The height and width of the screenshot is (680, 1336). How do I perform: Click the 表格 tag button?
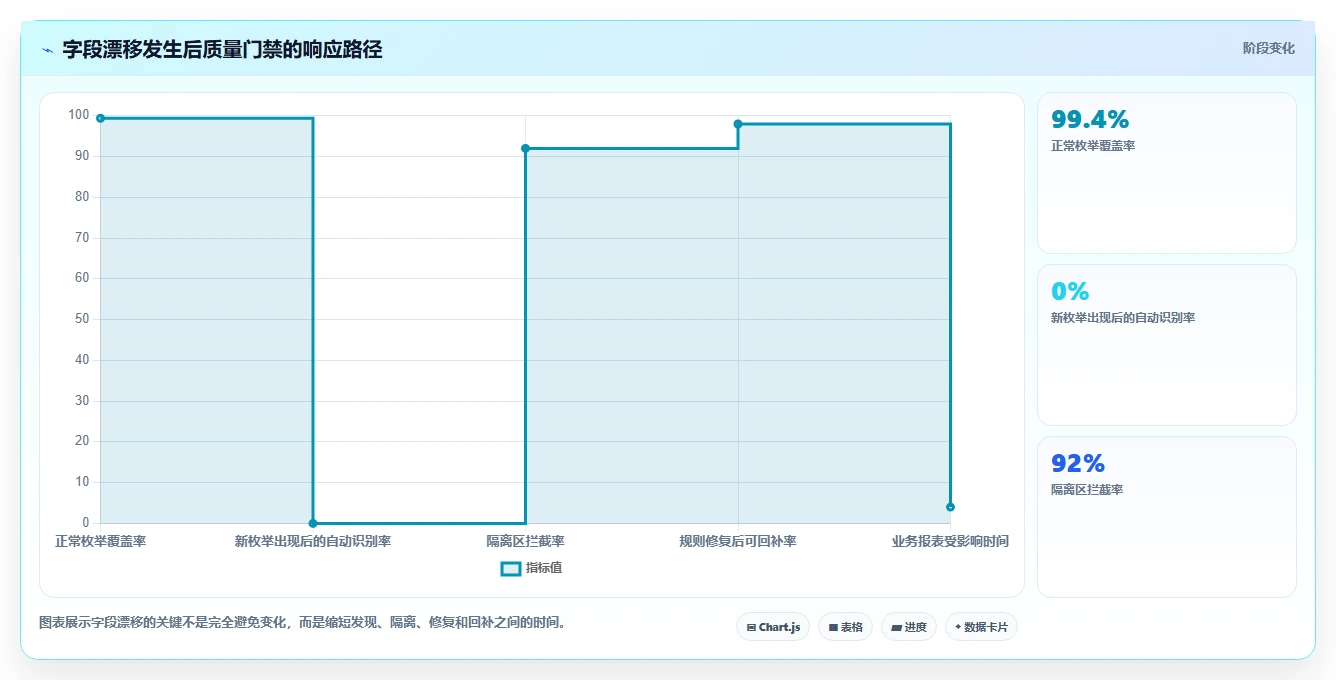pyautogui.click(x=845, y=627)
